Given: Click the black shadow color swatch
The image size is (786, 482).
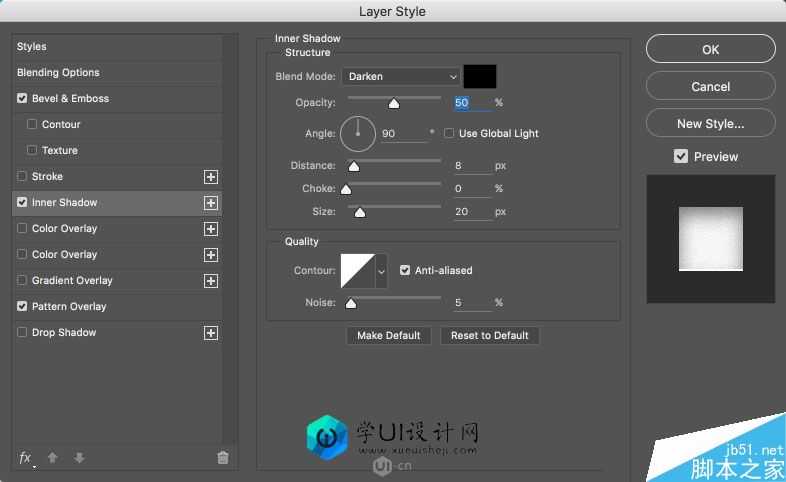Looking at the screenshot, I should point(480,76).
